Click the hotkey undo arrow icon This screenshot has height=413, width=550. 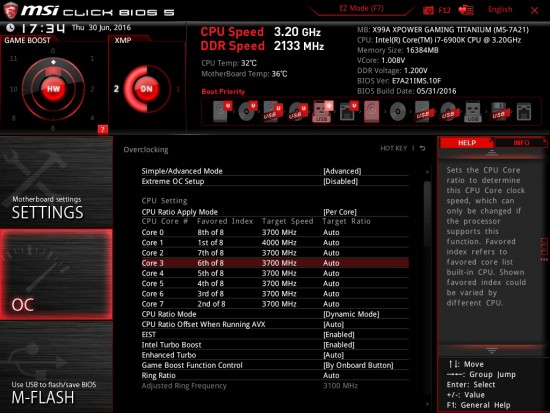click(x=423, y=148)
